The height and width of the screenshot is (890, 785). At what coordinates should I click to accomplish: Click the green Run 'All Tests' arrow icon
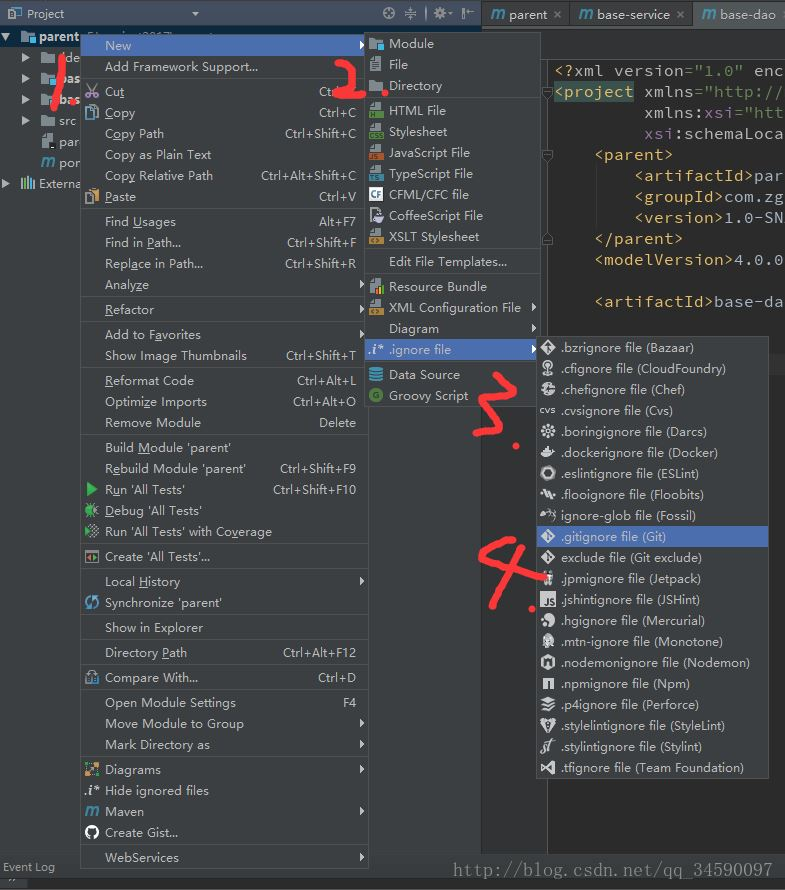pos(92,489)
